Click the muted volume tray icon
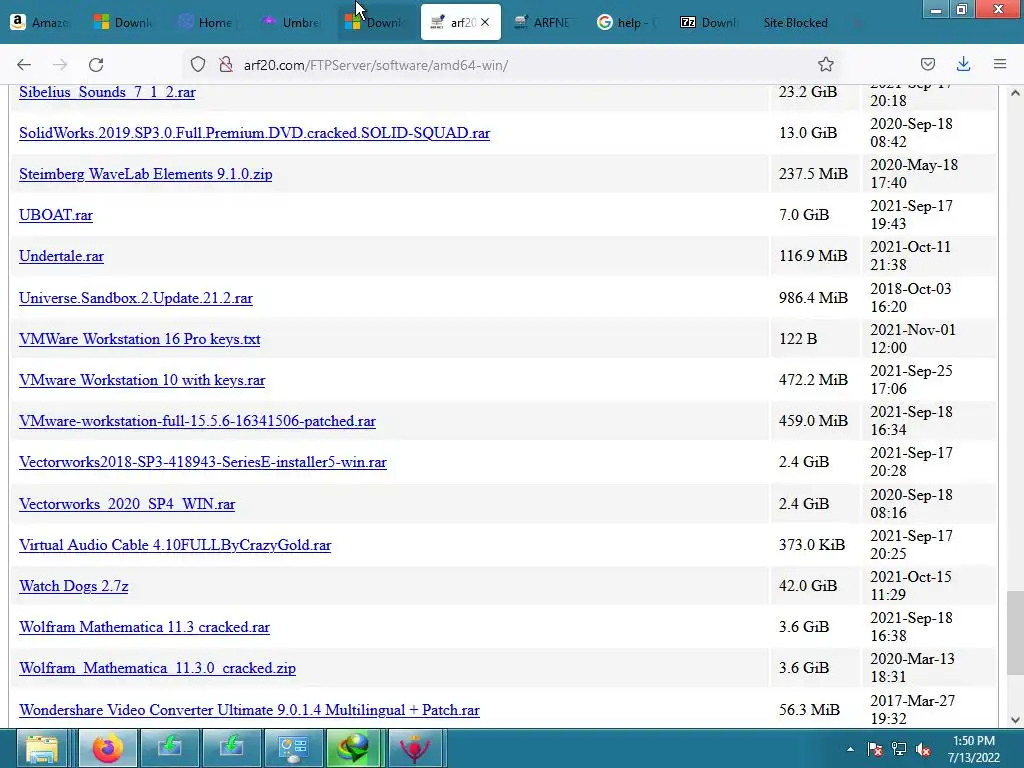Screen dimensions: 1024x768 [923, 749]
